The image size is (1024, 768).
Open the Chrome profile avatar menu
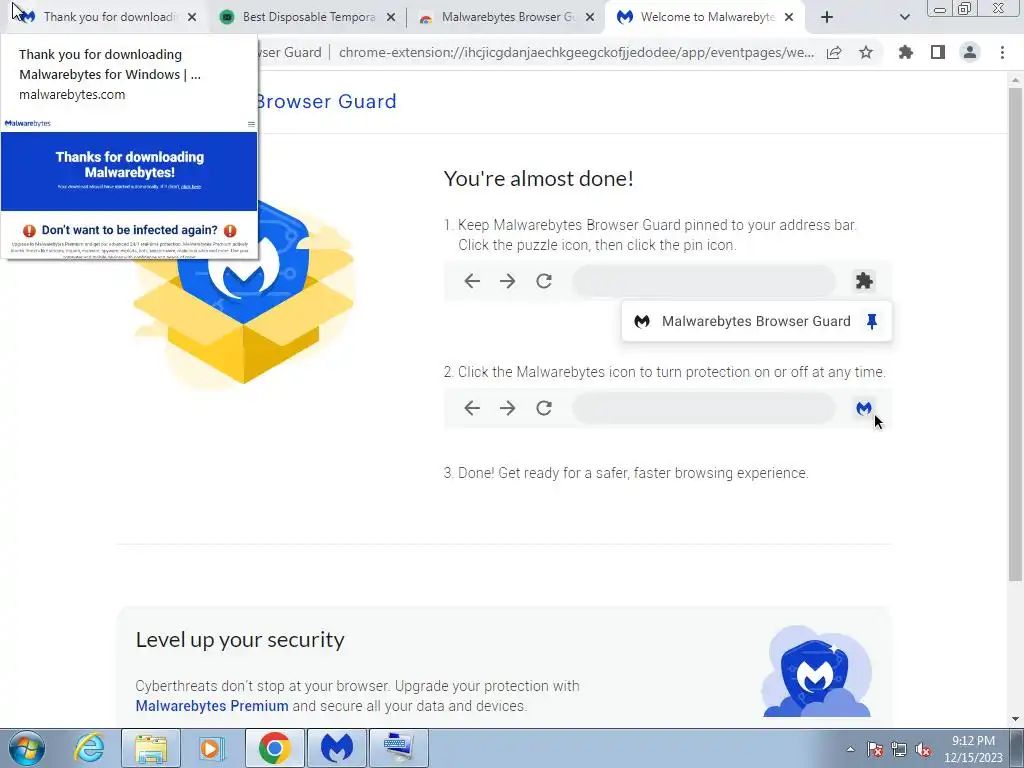[x=970, y=53]
